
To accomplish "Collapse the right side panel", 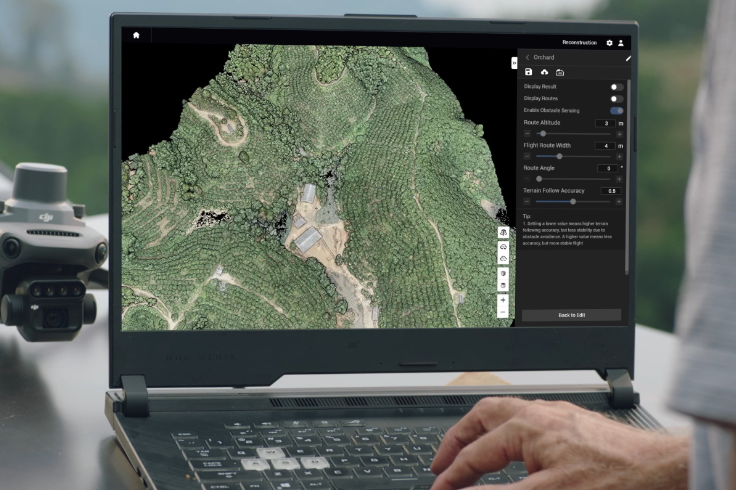I will click(x=514, y=62).
